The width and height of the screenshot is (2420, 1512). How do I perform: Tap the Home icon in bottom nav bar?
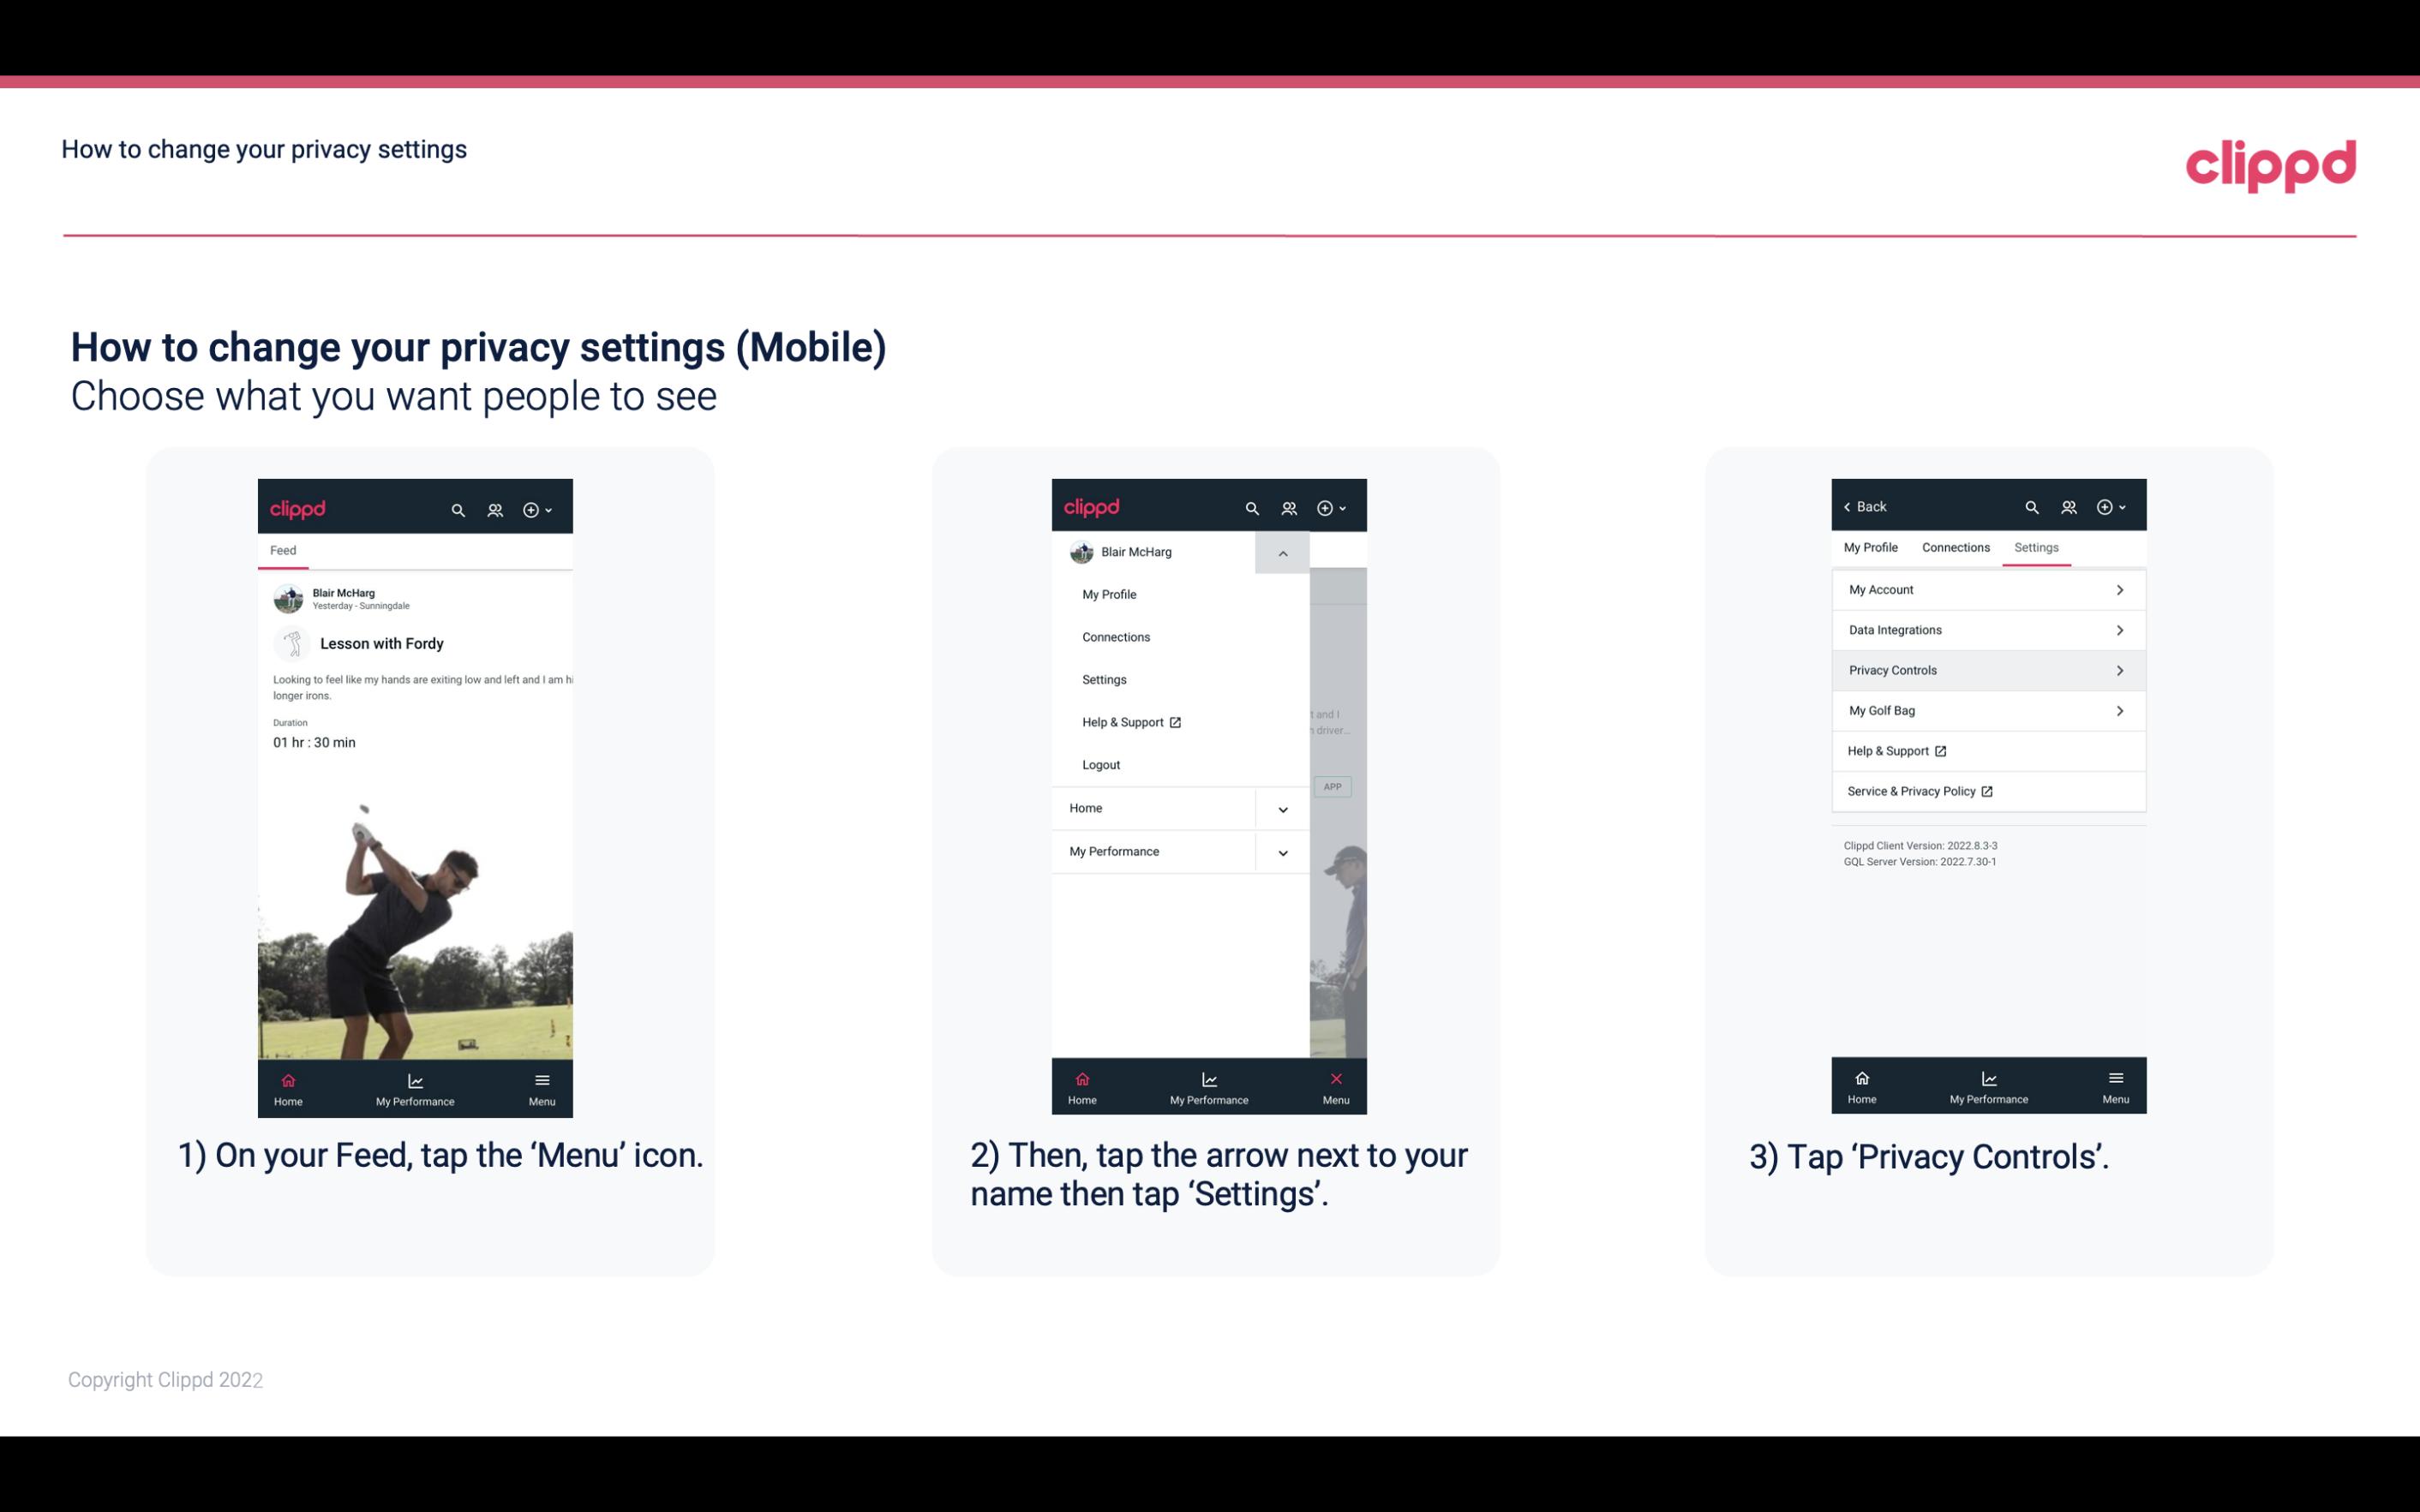pos(287,1082)
